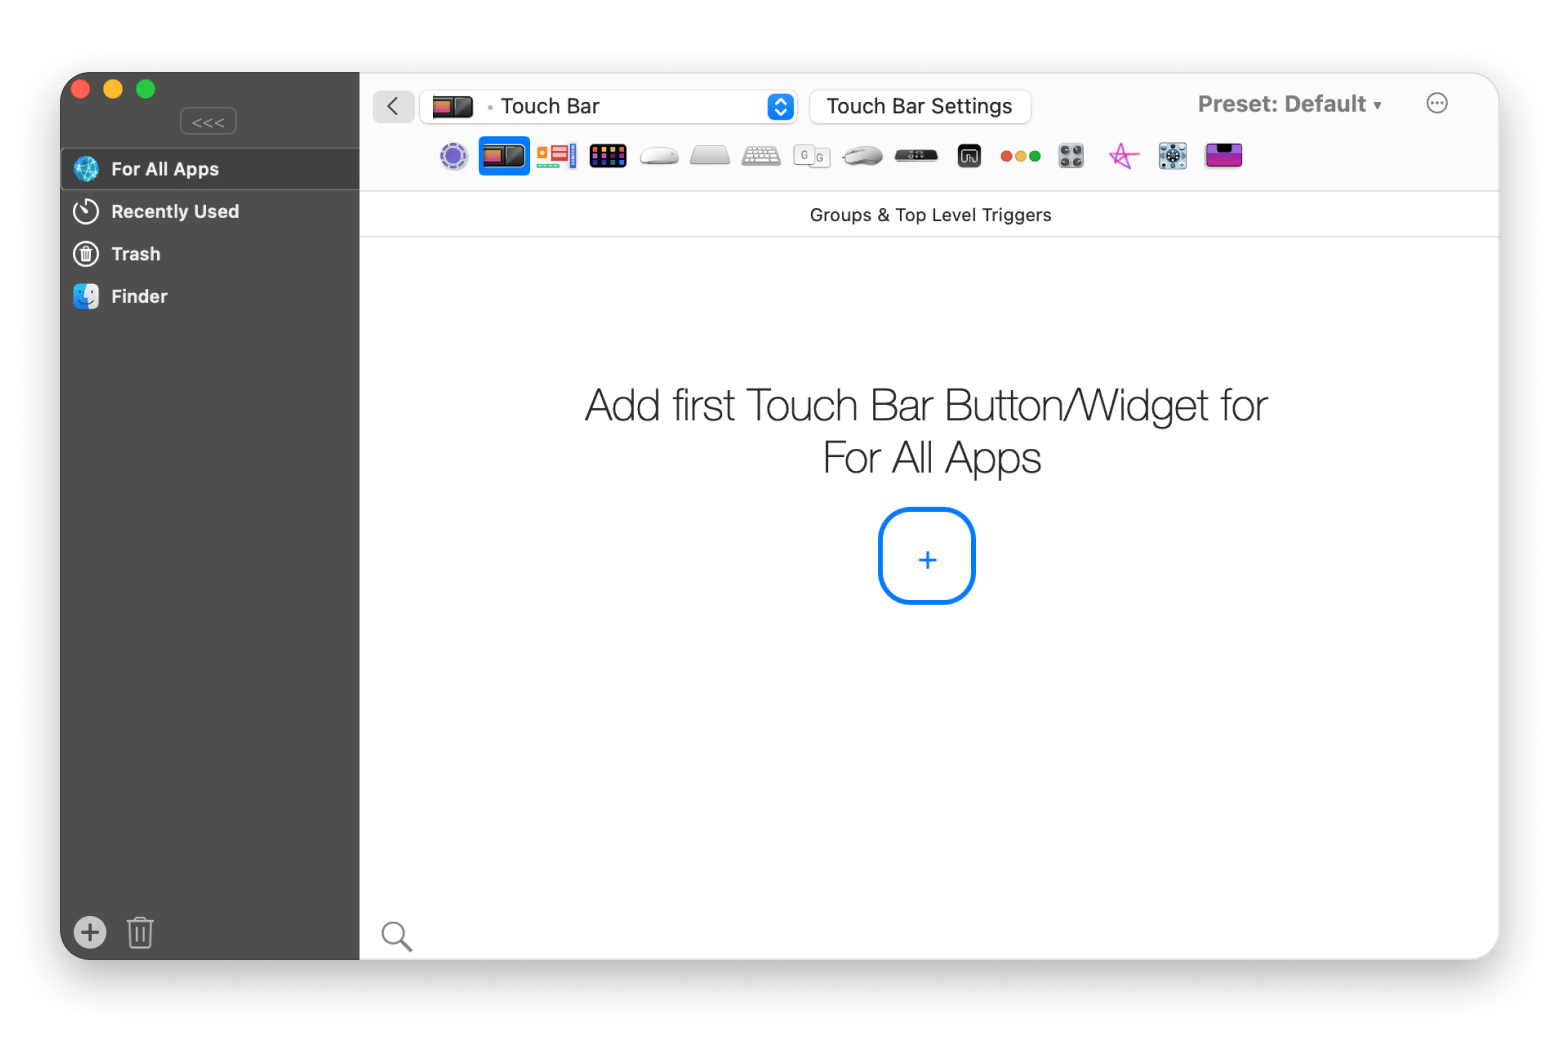The height and width of the screenshot is (1040, 1560).
Task: Select the purple notch bar icon
Action: [1224, 156]
